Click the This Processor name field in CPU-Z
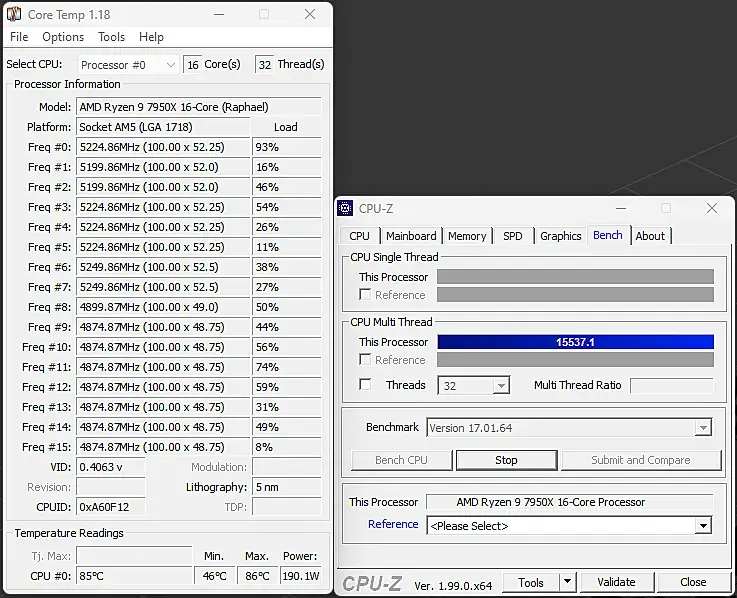 tap(569, 502)
